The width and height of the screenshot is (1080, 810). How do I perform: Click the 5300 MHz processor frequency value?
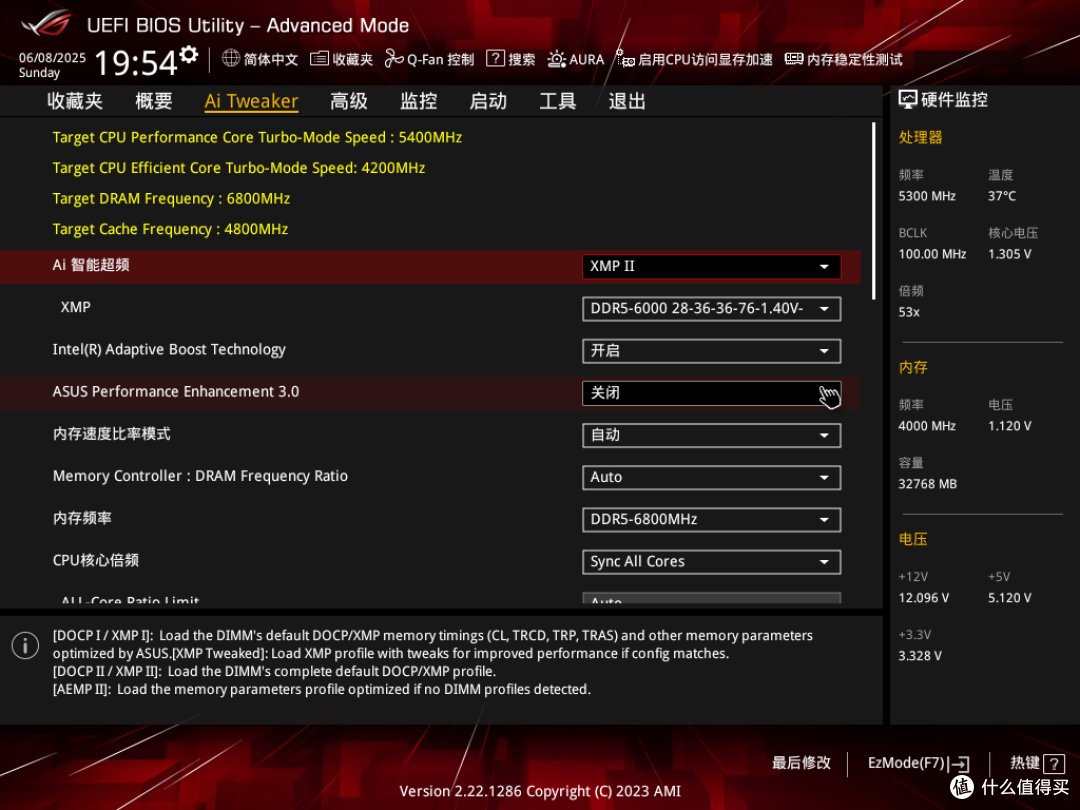[926, 196]
